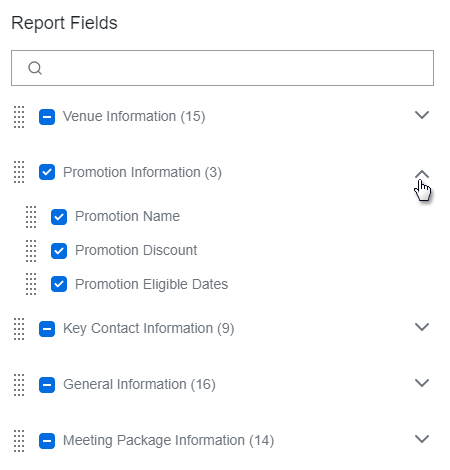Grab the Promotion Eligible Dates drag handle
This screenshot has width=450, height=470.
pos(31,284)
